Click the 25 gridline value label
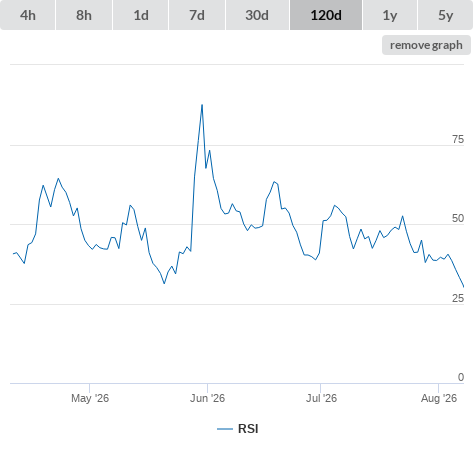This screenshot has width=474, height=455. (x=458, y=298)
